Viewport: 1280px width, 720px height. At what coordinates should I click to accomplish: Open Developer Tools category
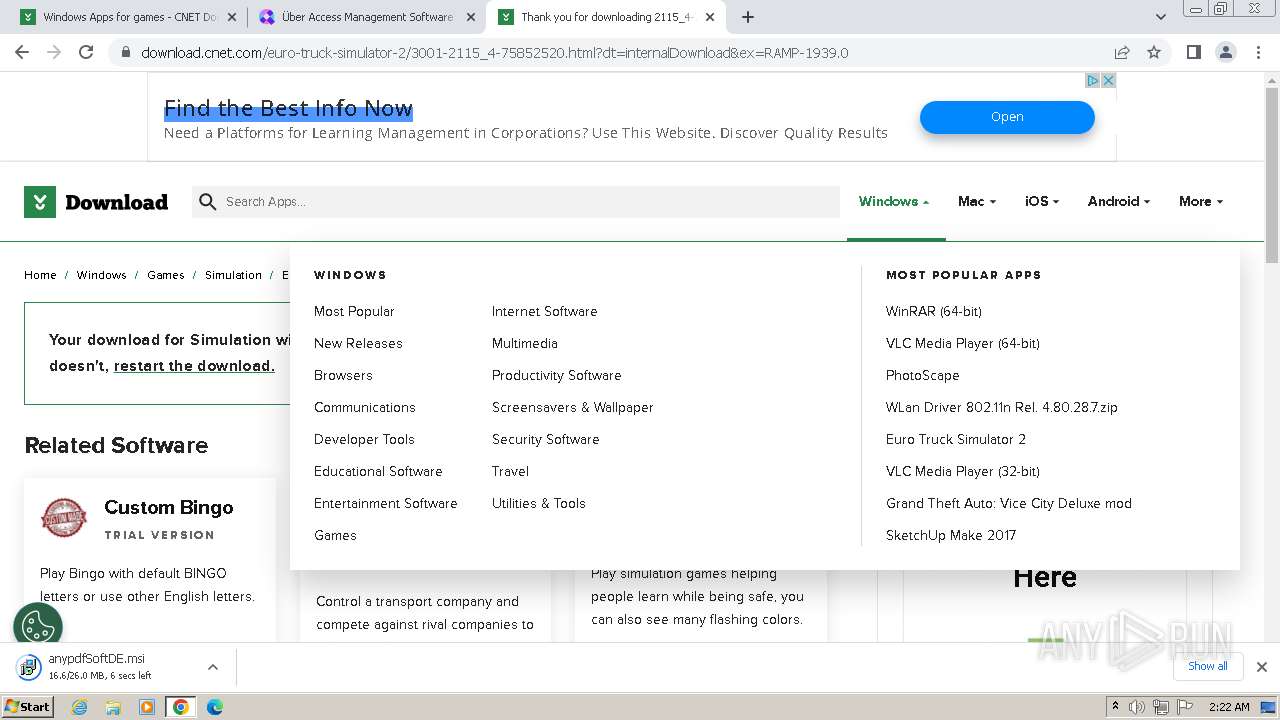[x=364, y=439]
